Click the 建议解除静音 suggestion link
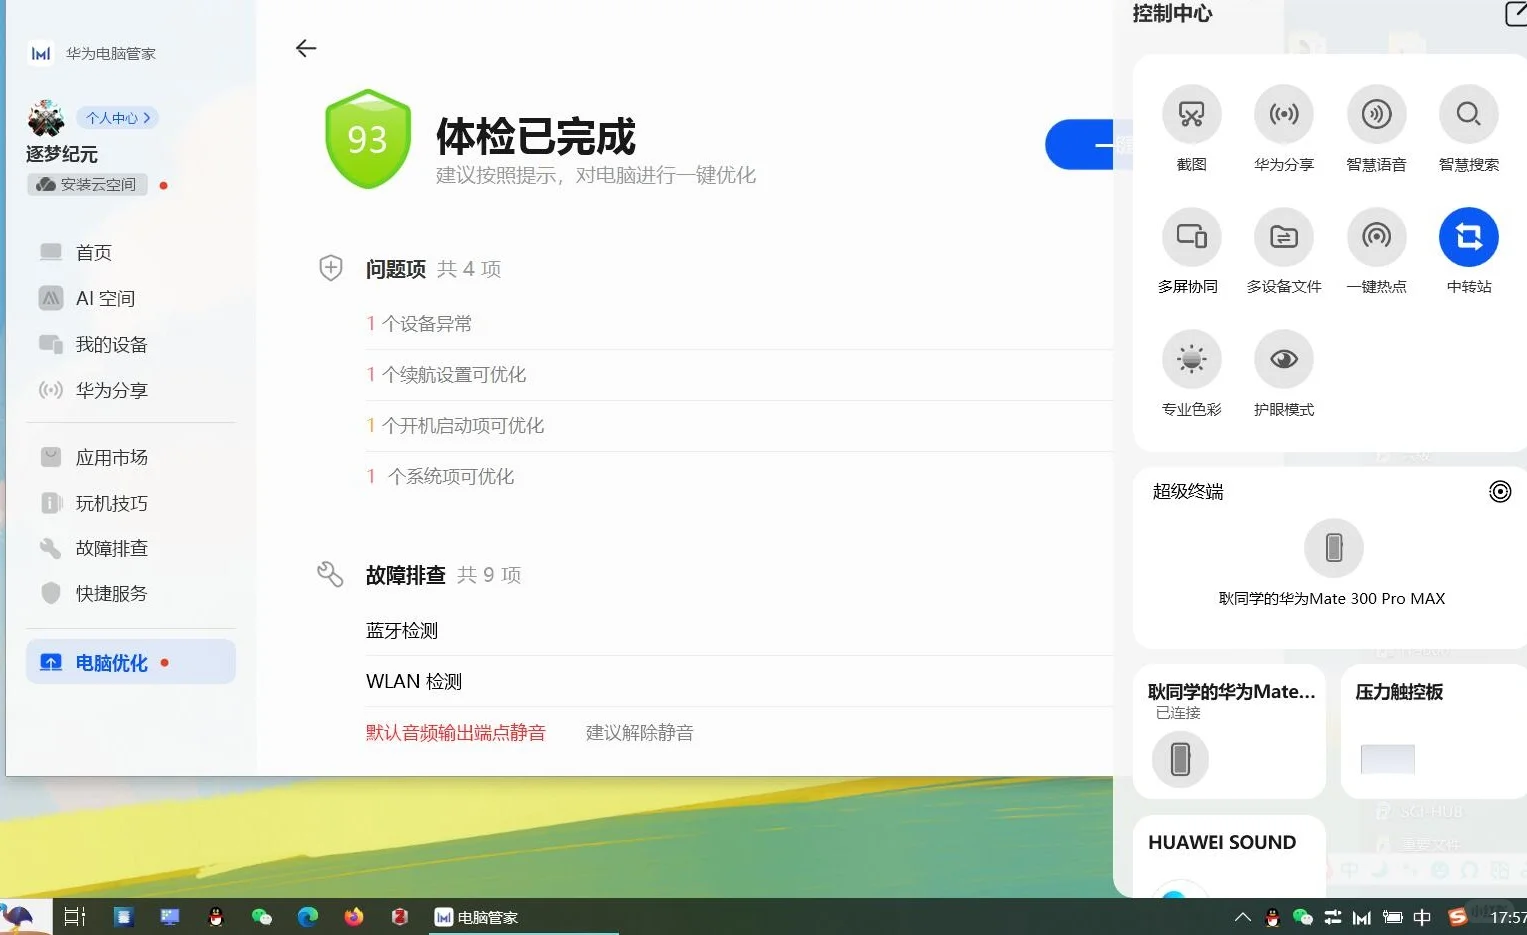Screen dimensions: 1527x935 (x=638, y=731)
